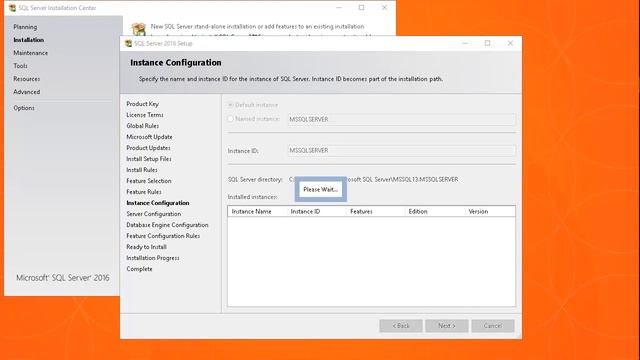The width and height of the screenshot is (640, 360).
Task: Open Planning in Installation Center sidebar
Action: pyautogui.click(x=25, y=27)
